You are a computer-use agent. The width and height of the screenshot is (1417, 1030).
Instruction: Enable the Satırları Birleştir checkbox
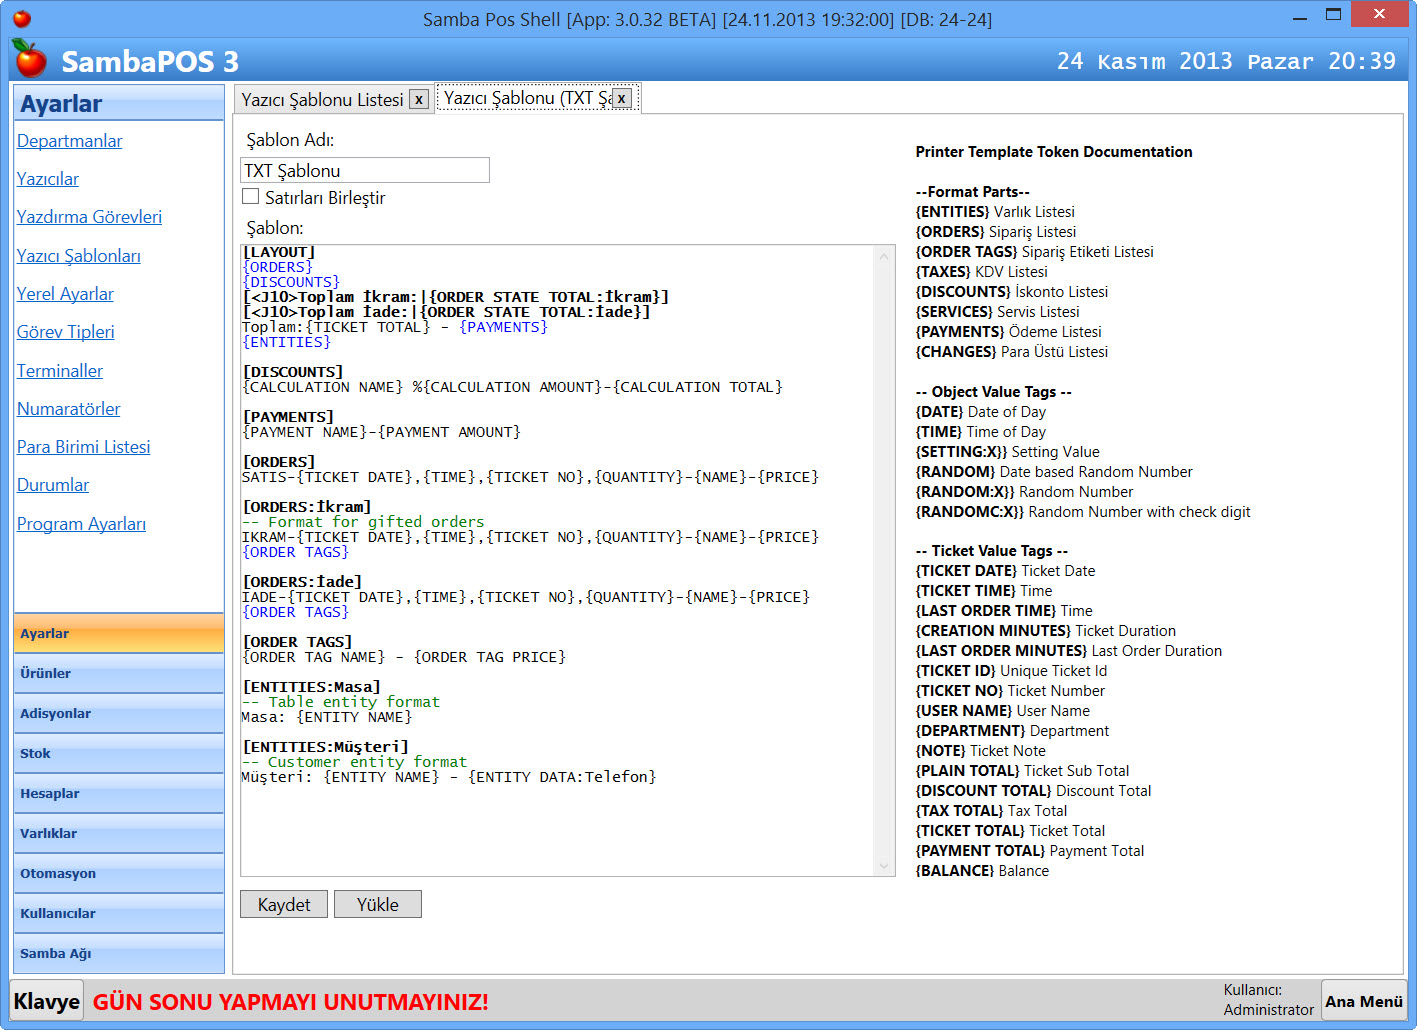point(251,197)
